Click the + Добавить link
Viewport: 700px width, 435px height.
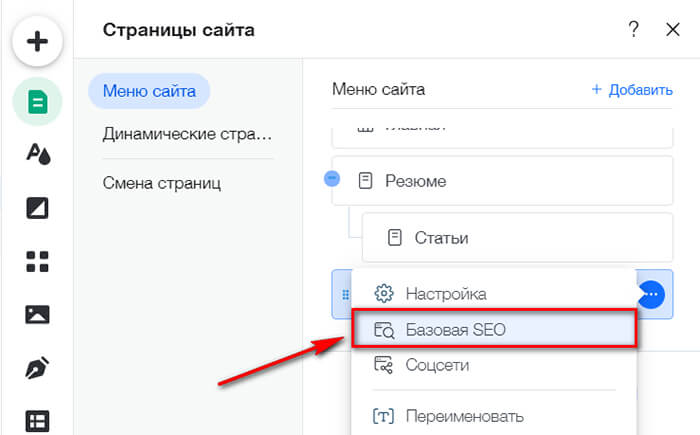(632, 90)
